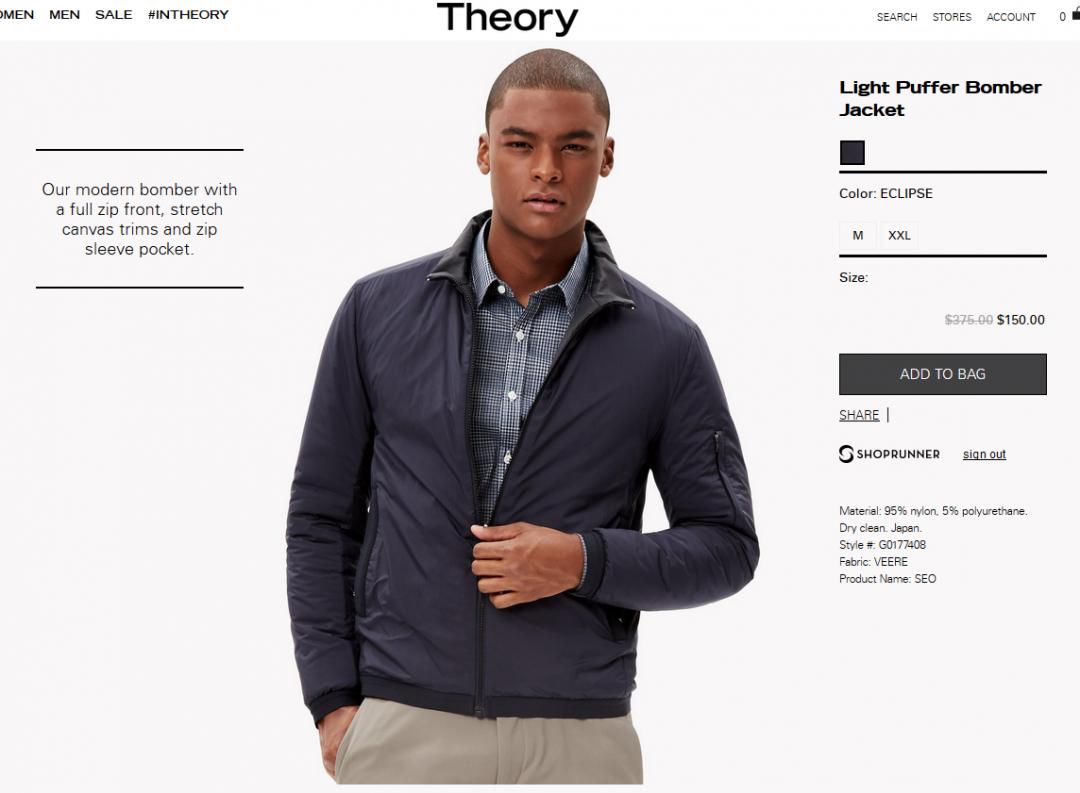
Task: Open the SALE menu
Action: 114,14
